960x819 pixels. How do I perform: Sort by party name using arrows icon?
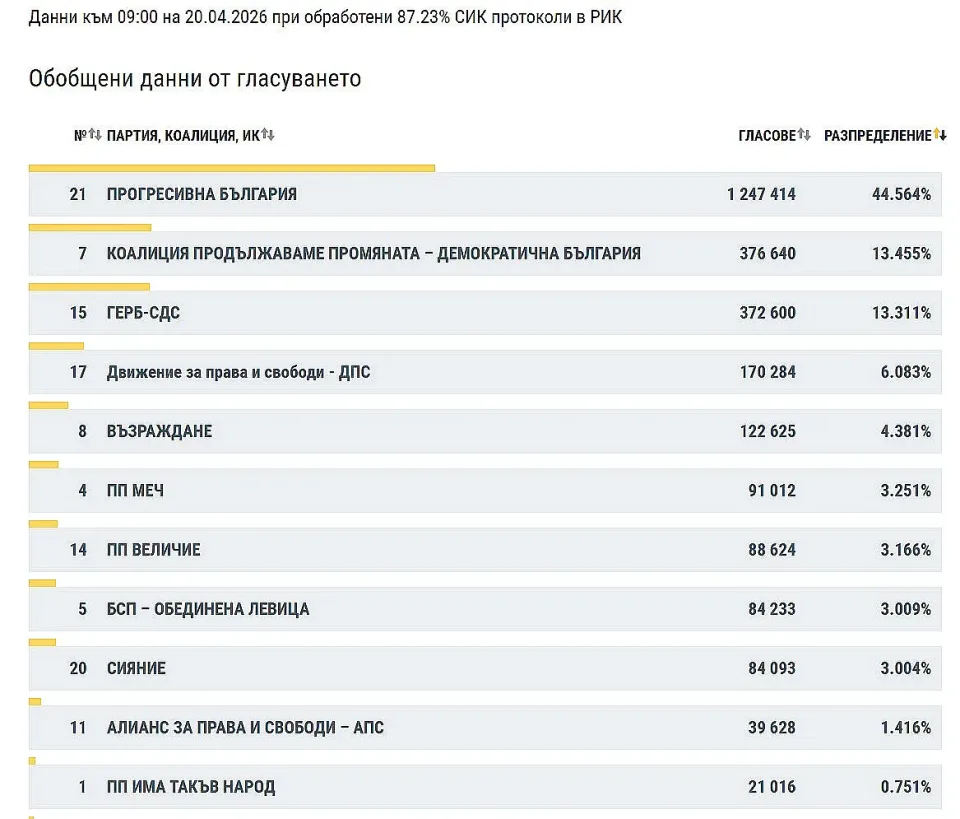point(268,135)
